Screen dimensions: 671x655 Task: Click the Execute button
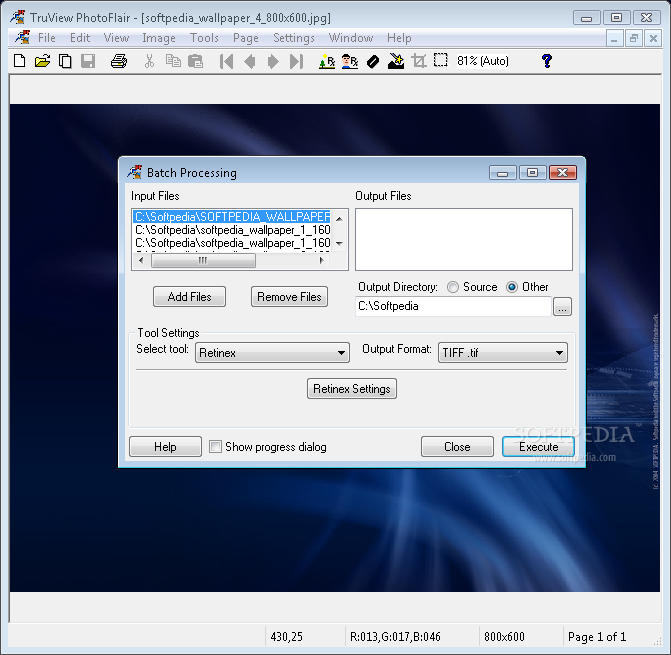click(538, 447)
